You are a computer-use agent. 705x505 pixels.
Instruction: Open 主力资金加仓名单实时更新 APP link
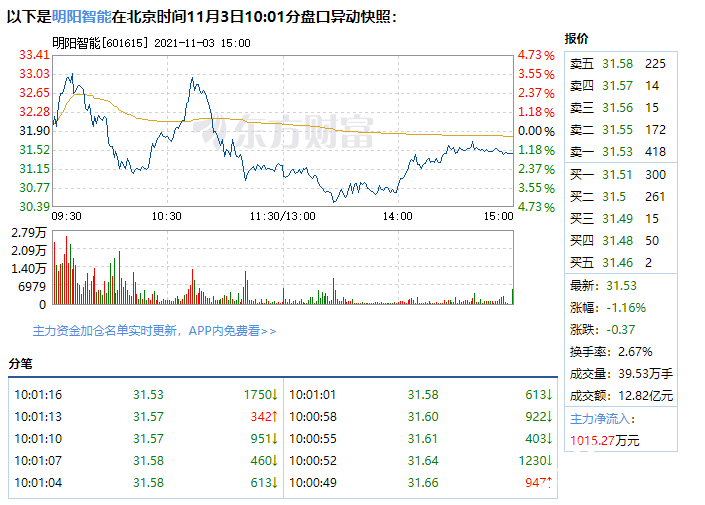(154, 331)
